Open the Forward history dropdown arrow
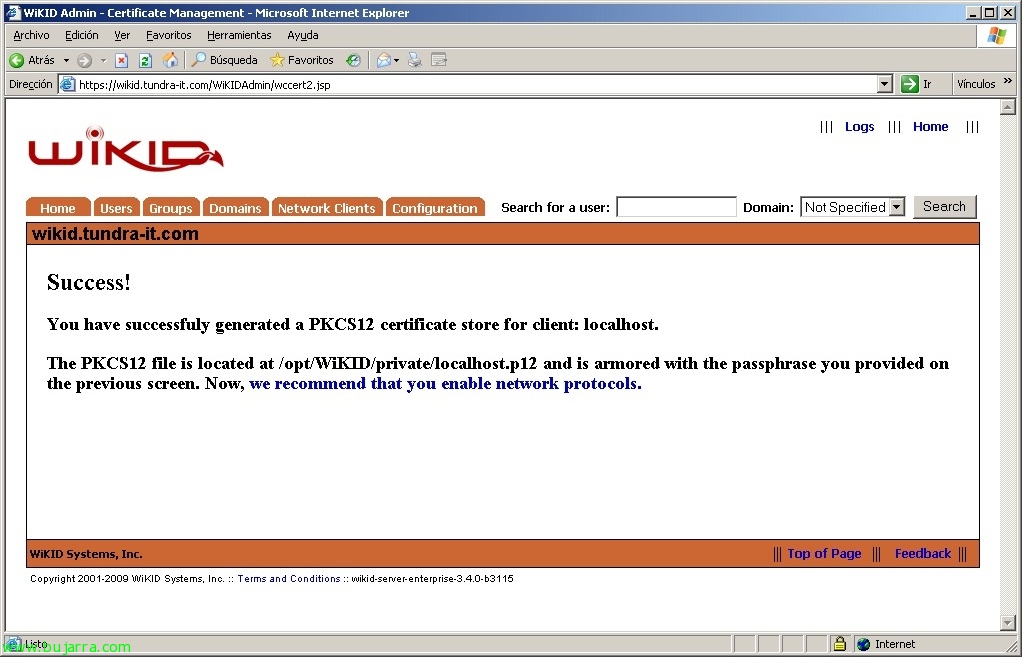The width and height of the screenshot is (1022, 657). pos(103,61)
